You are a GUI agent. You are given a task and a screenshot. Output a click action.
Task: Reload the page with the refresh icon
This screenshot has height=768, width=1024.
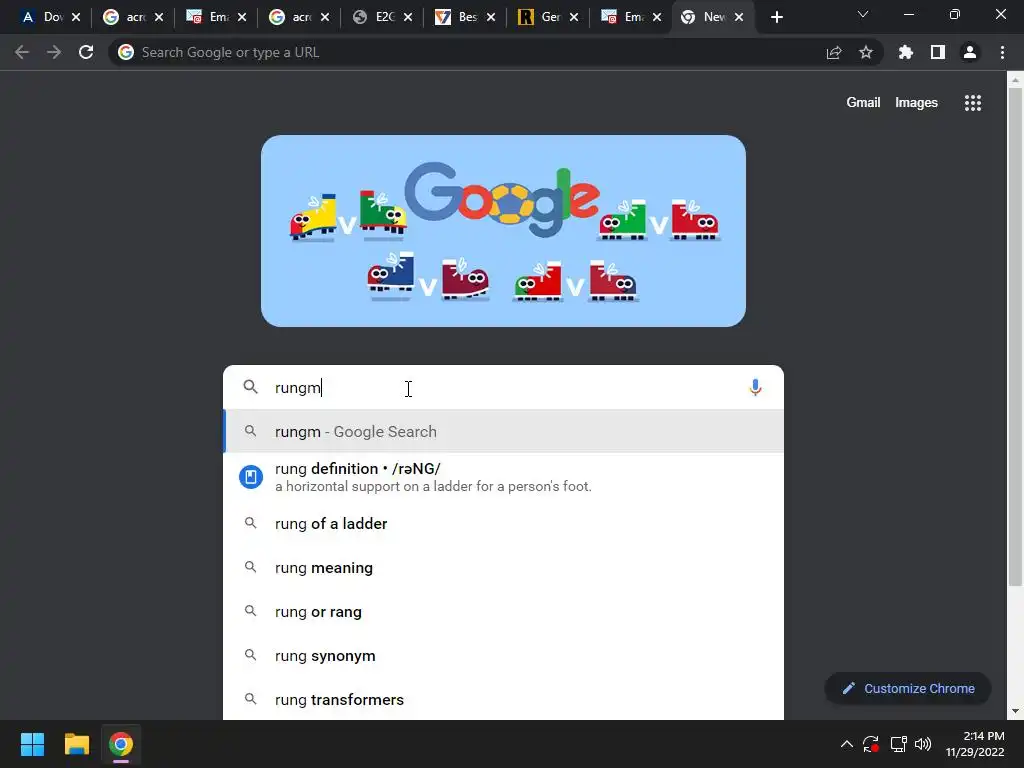86,52
